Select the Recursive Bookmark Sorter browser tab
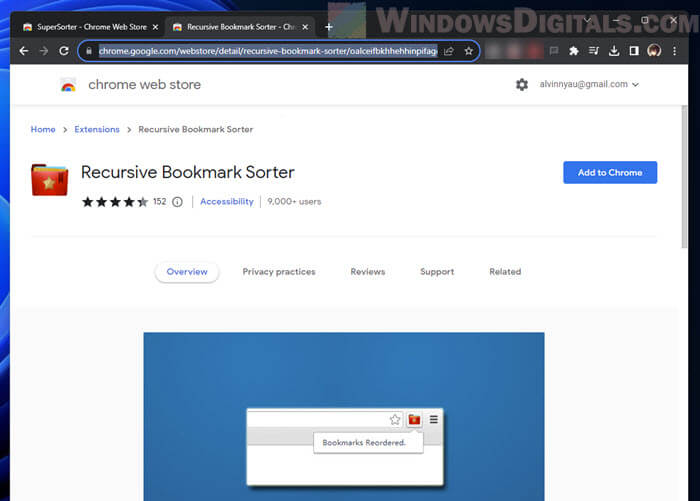This screenshot has height=501, width=700. [241, 27]
